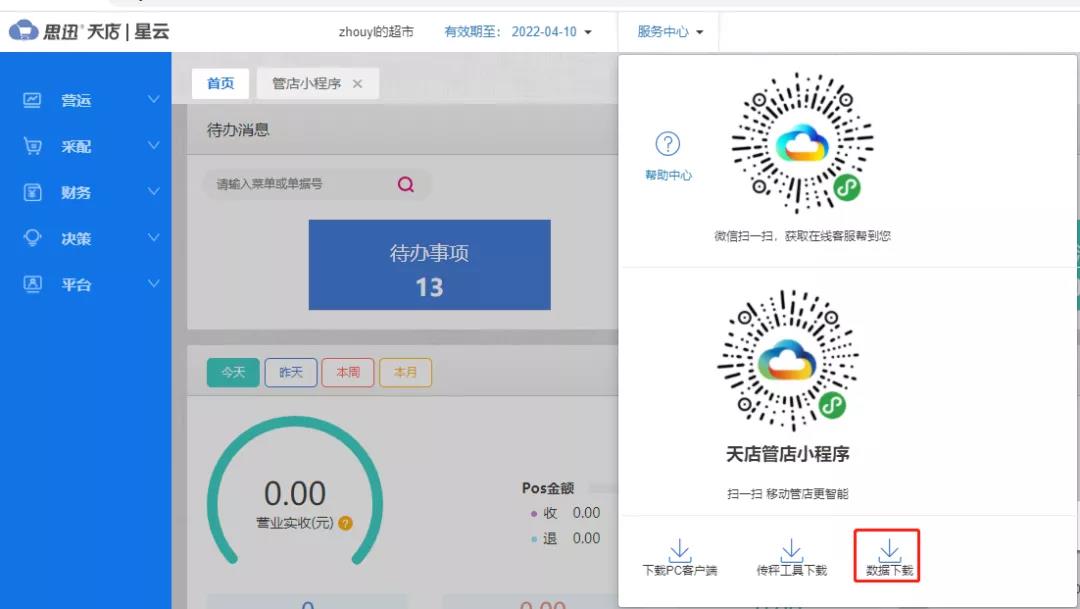Select the 管店小程序 tab

[x=308, y=83]
